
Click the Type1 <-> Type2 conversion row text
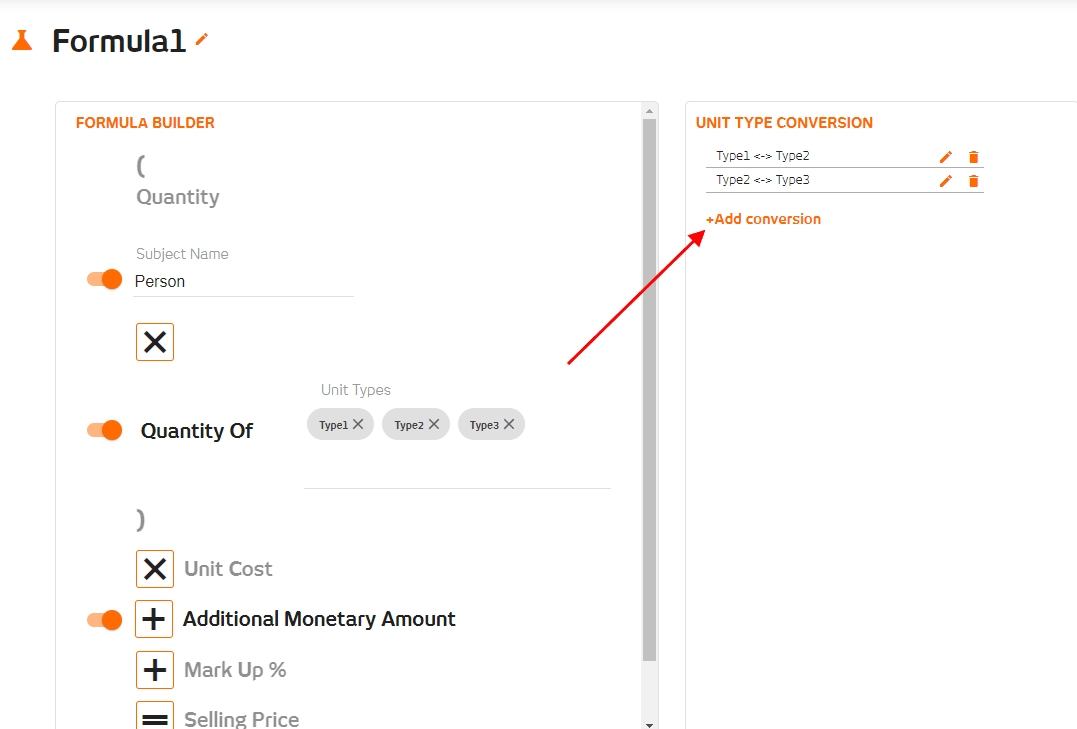(762, 156)
